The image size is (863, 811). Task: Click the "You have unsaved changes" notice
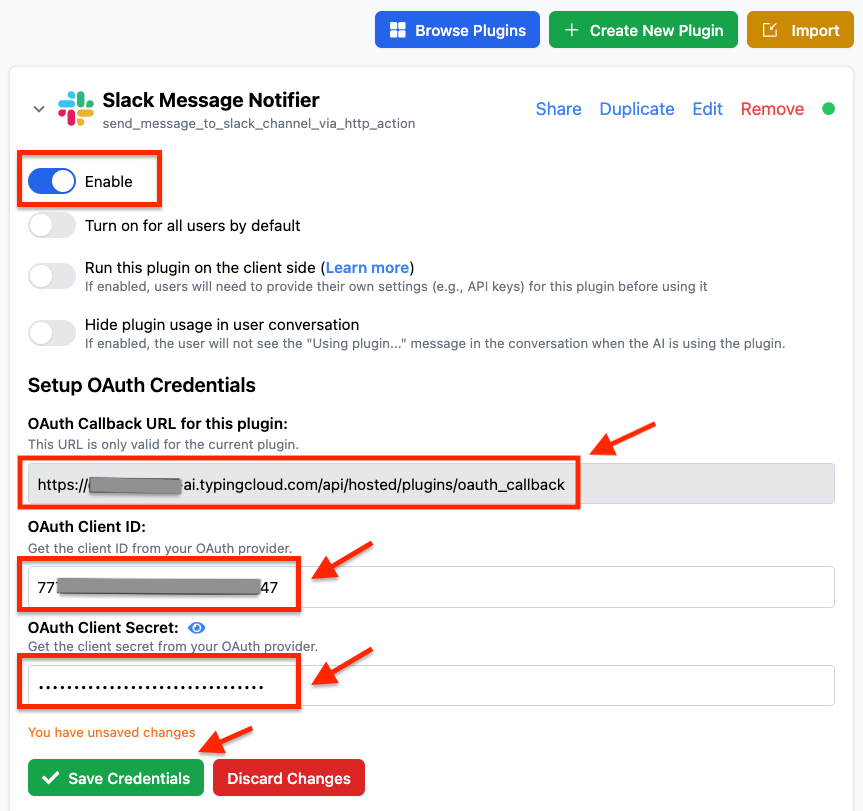pos(112,732)
